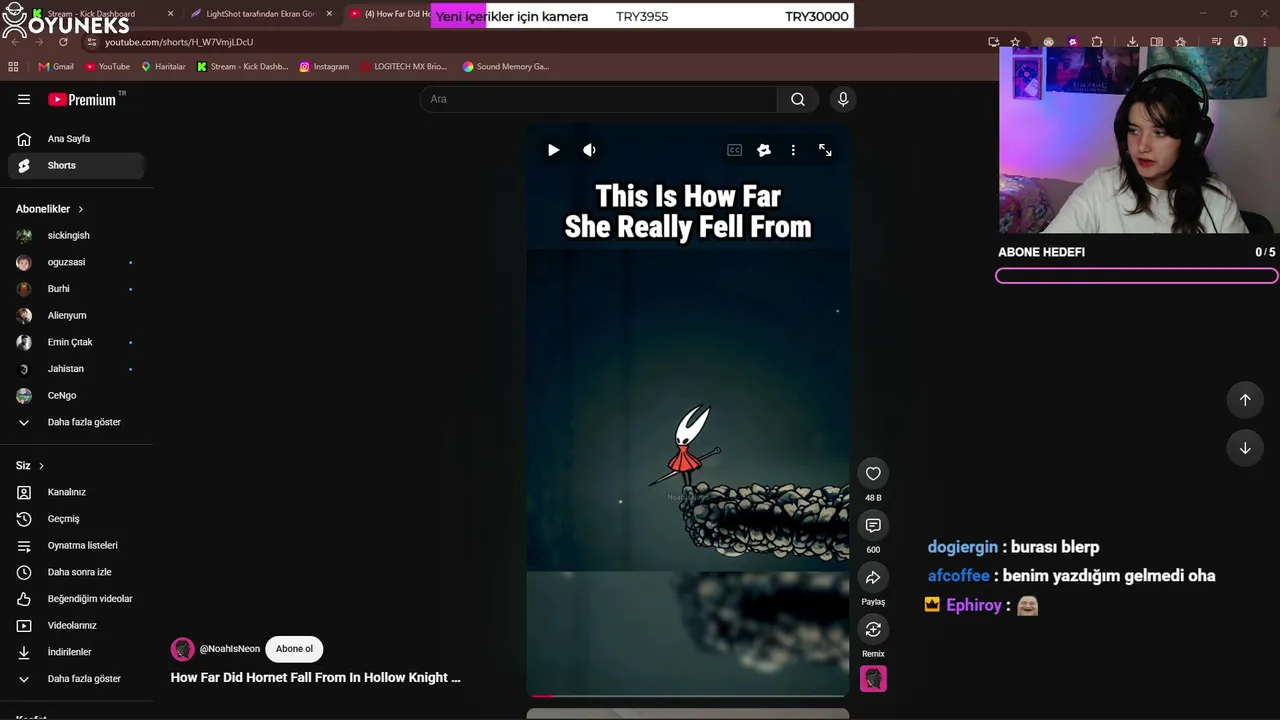Switch to the Stream - Kick Dashboard tab

(x=96, y=14)
